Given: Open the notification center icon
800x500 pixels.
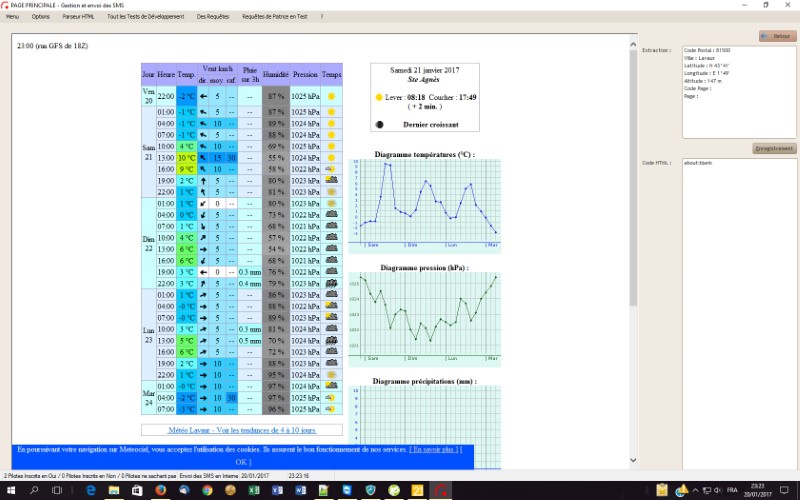Looking at the screenshot, I should click(x=784, y=490).
